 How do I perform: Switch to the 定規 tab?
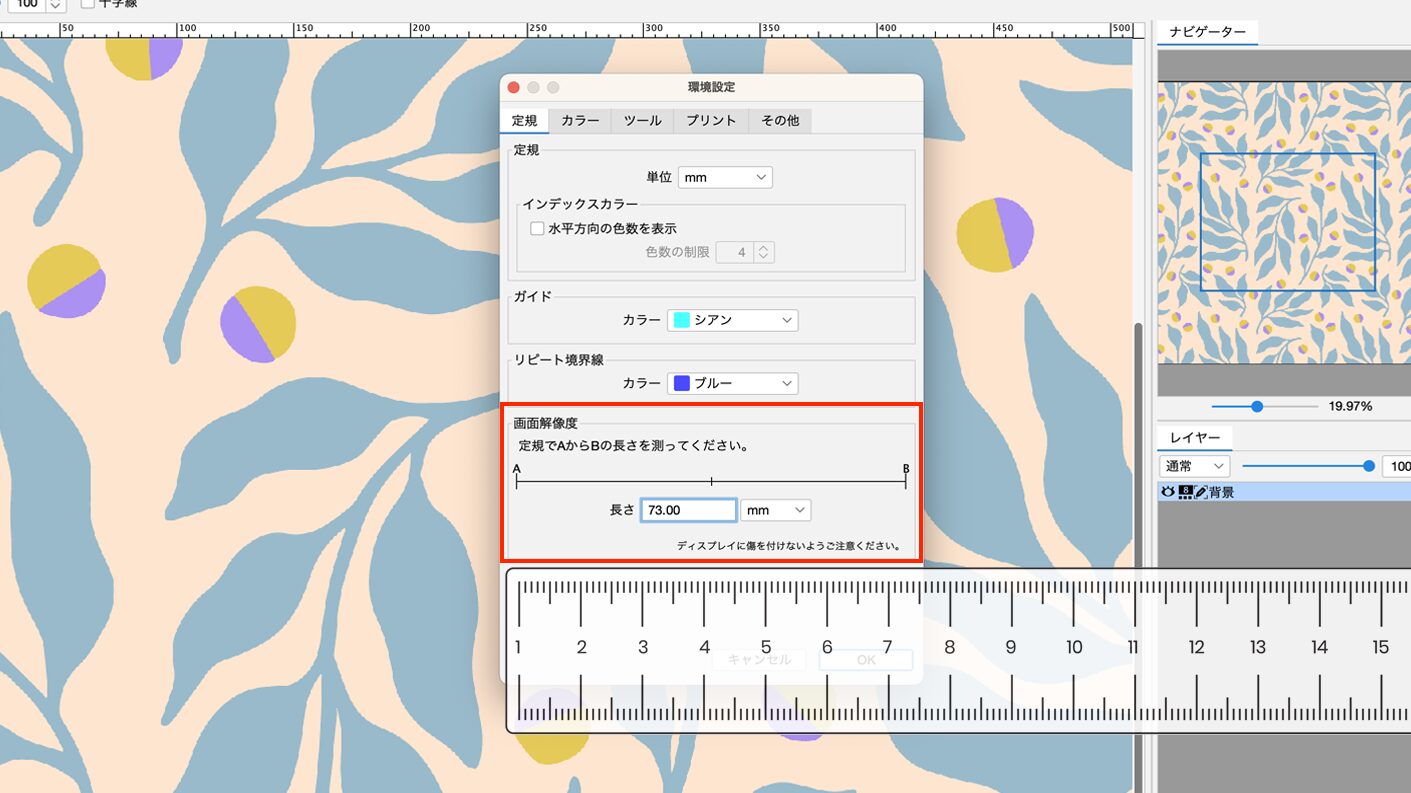pyautogui.click(x=524, y=120)
